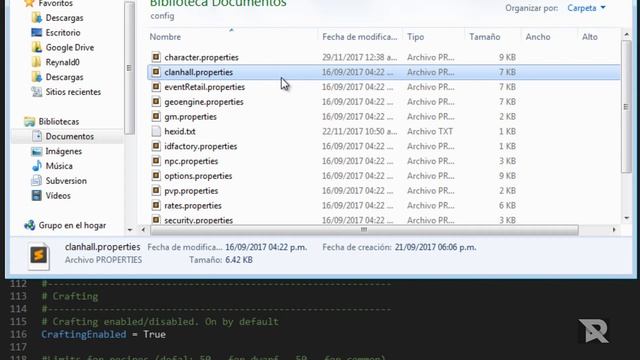Click the clanhall.properties file icon
640x360 pixels.
coord(156,72)
